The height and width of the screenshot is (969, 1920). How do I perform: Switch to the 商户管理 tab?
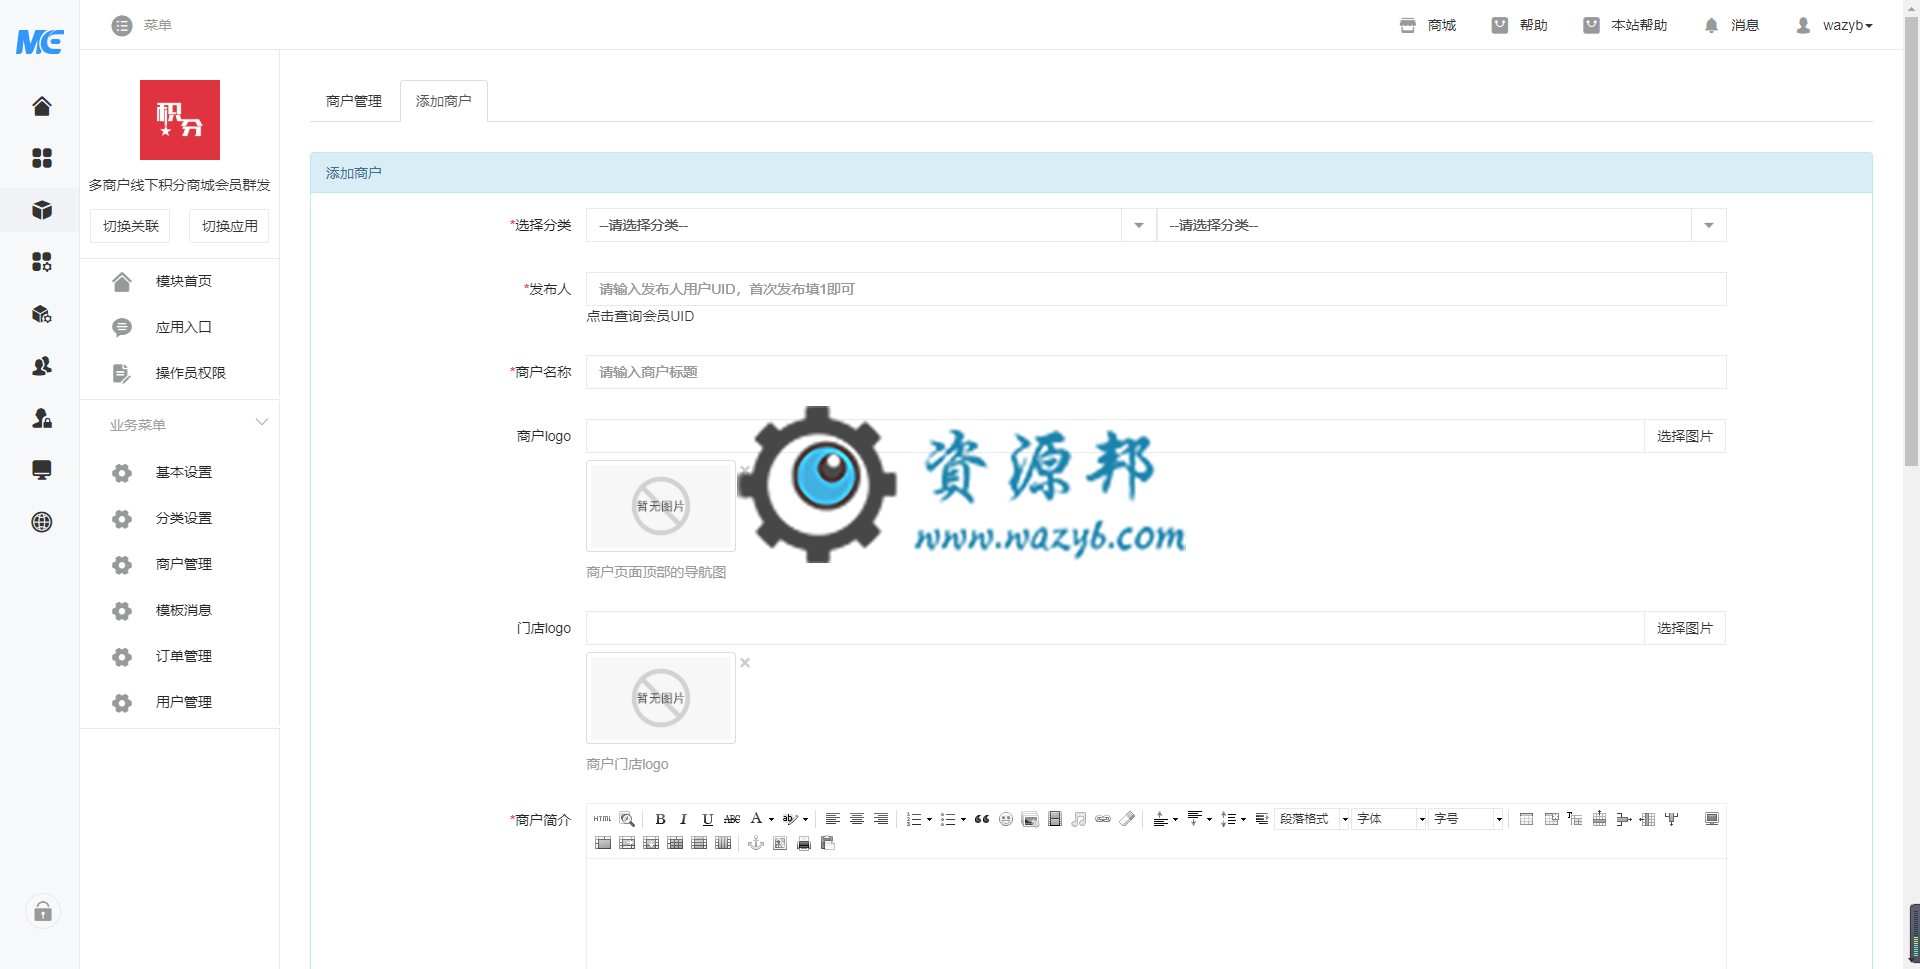click(x=354, y=101)
